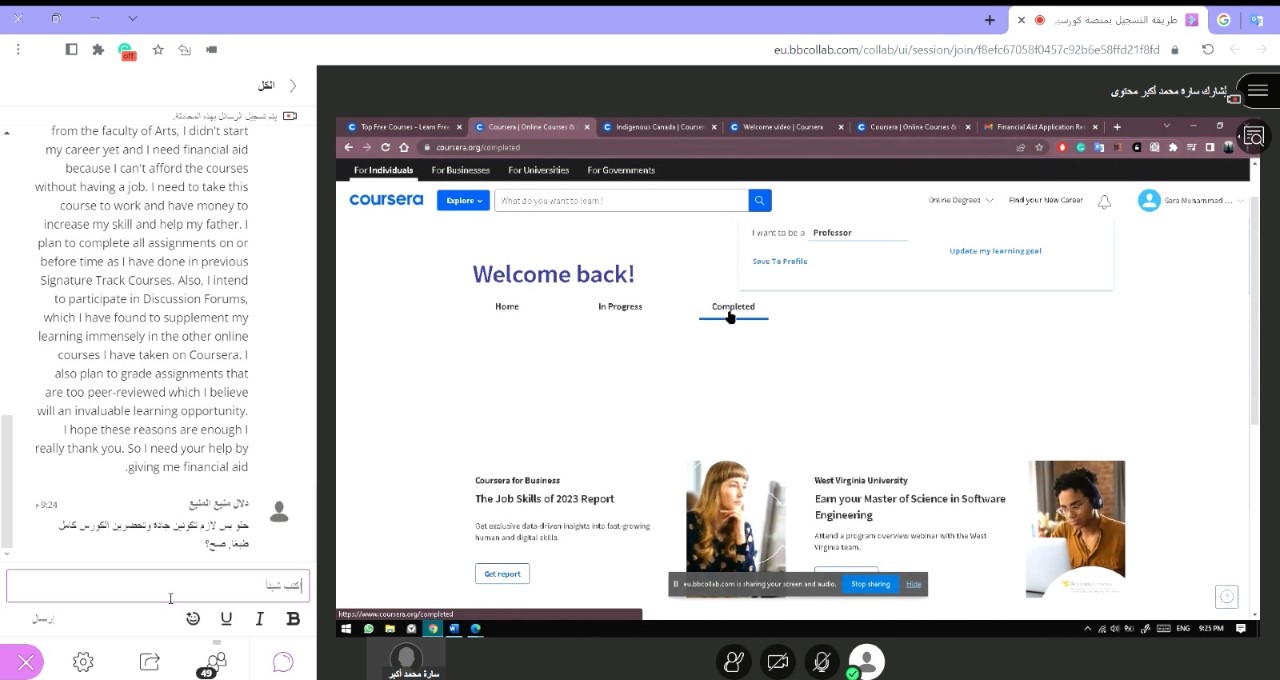Open the attendees panel showing 49
The height and width of the screenshot is (680, 1280).
click(214, 662)
